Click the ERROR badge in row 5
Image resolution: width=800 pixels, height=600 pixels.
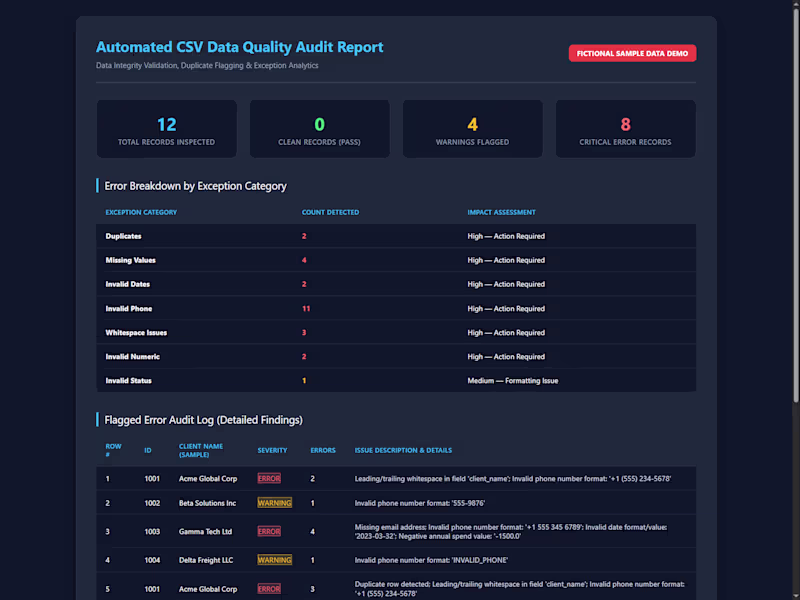(269, 589)
